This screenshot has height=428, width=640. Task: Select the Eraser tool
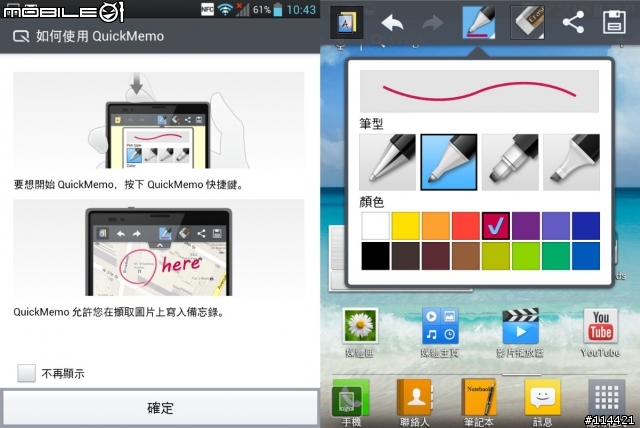tap(527, 22)
